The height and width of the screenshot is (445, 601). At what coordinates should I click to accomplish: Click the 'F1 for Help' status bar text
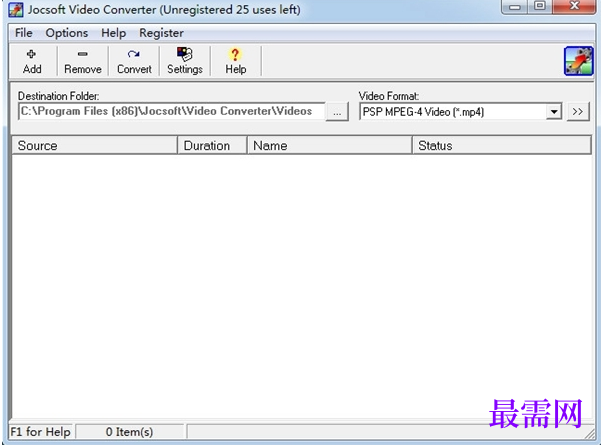click(40, 432)
